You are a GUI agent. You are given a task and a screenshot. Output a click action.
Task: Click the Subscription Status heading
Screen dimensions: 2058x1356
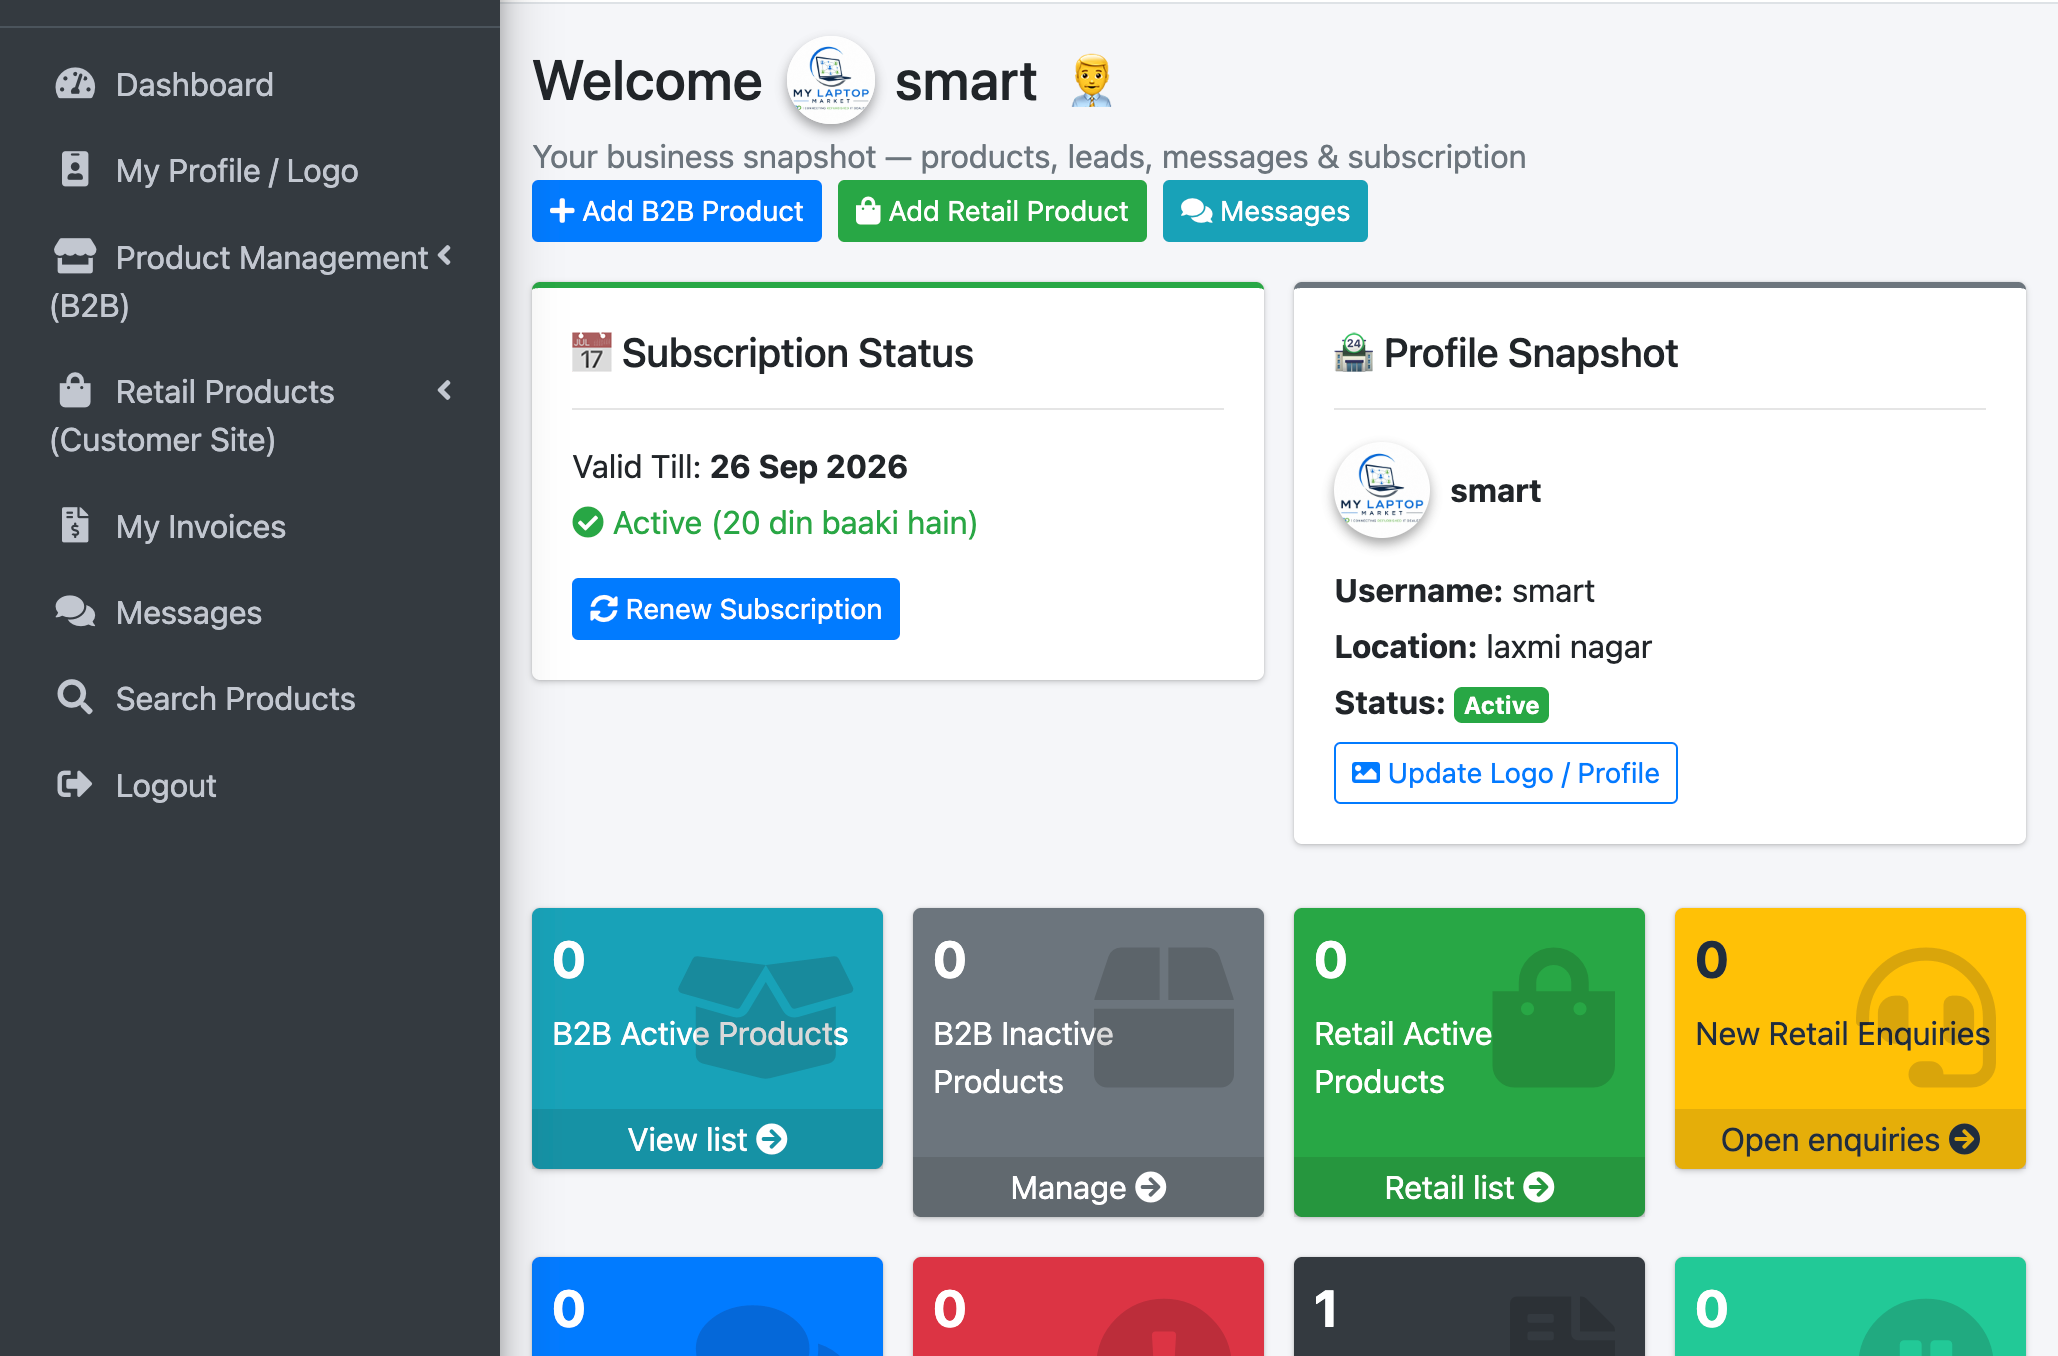click(x=797, y=353)
